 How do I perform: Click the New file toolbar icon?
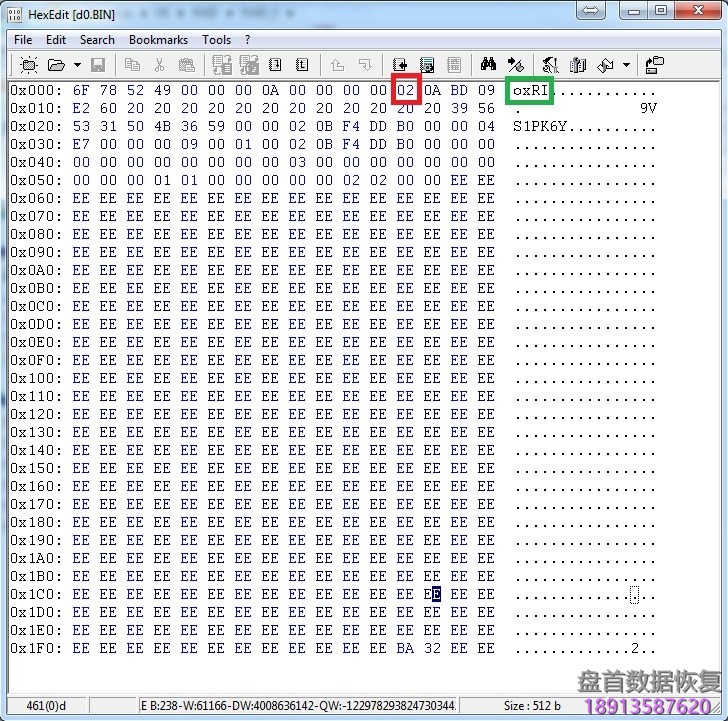point(28,65)
